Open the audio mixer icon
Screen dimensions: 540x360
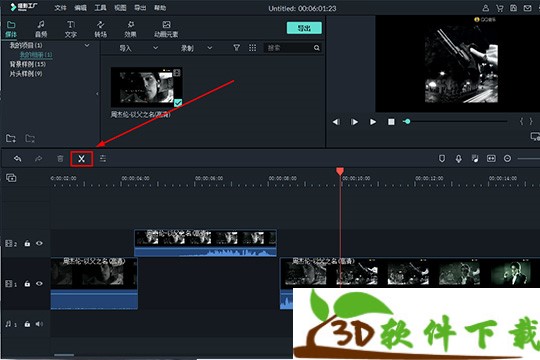475,158
